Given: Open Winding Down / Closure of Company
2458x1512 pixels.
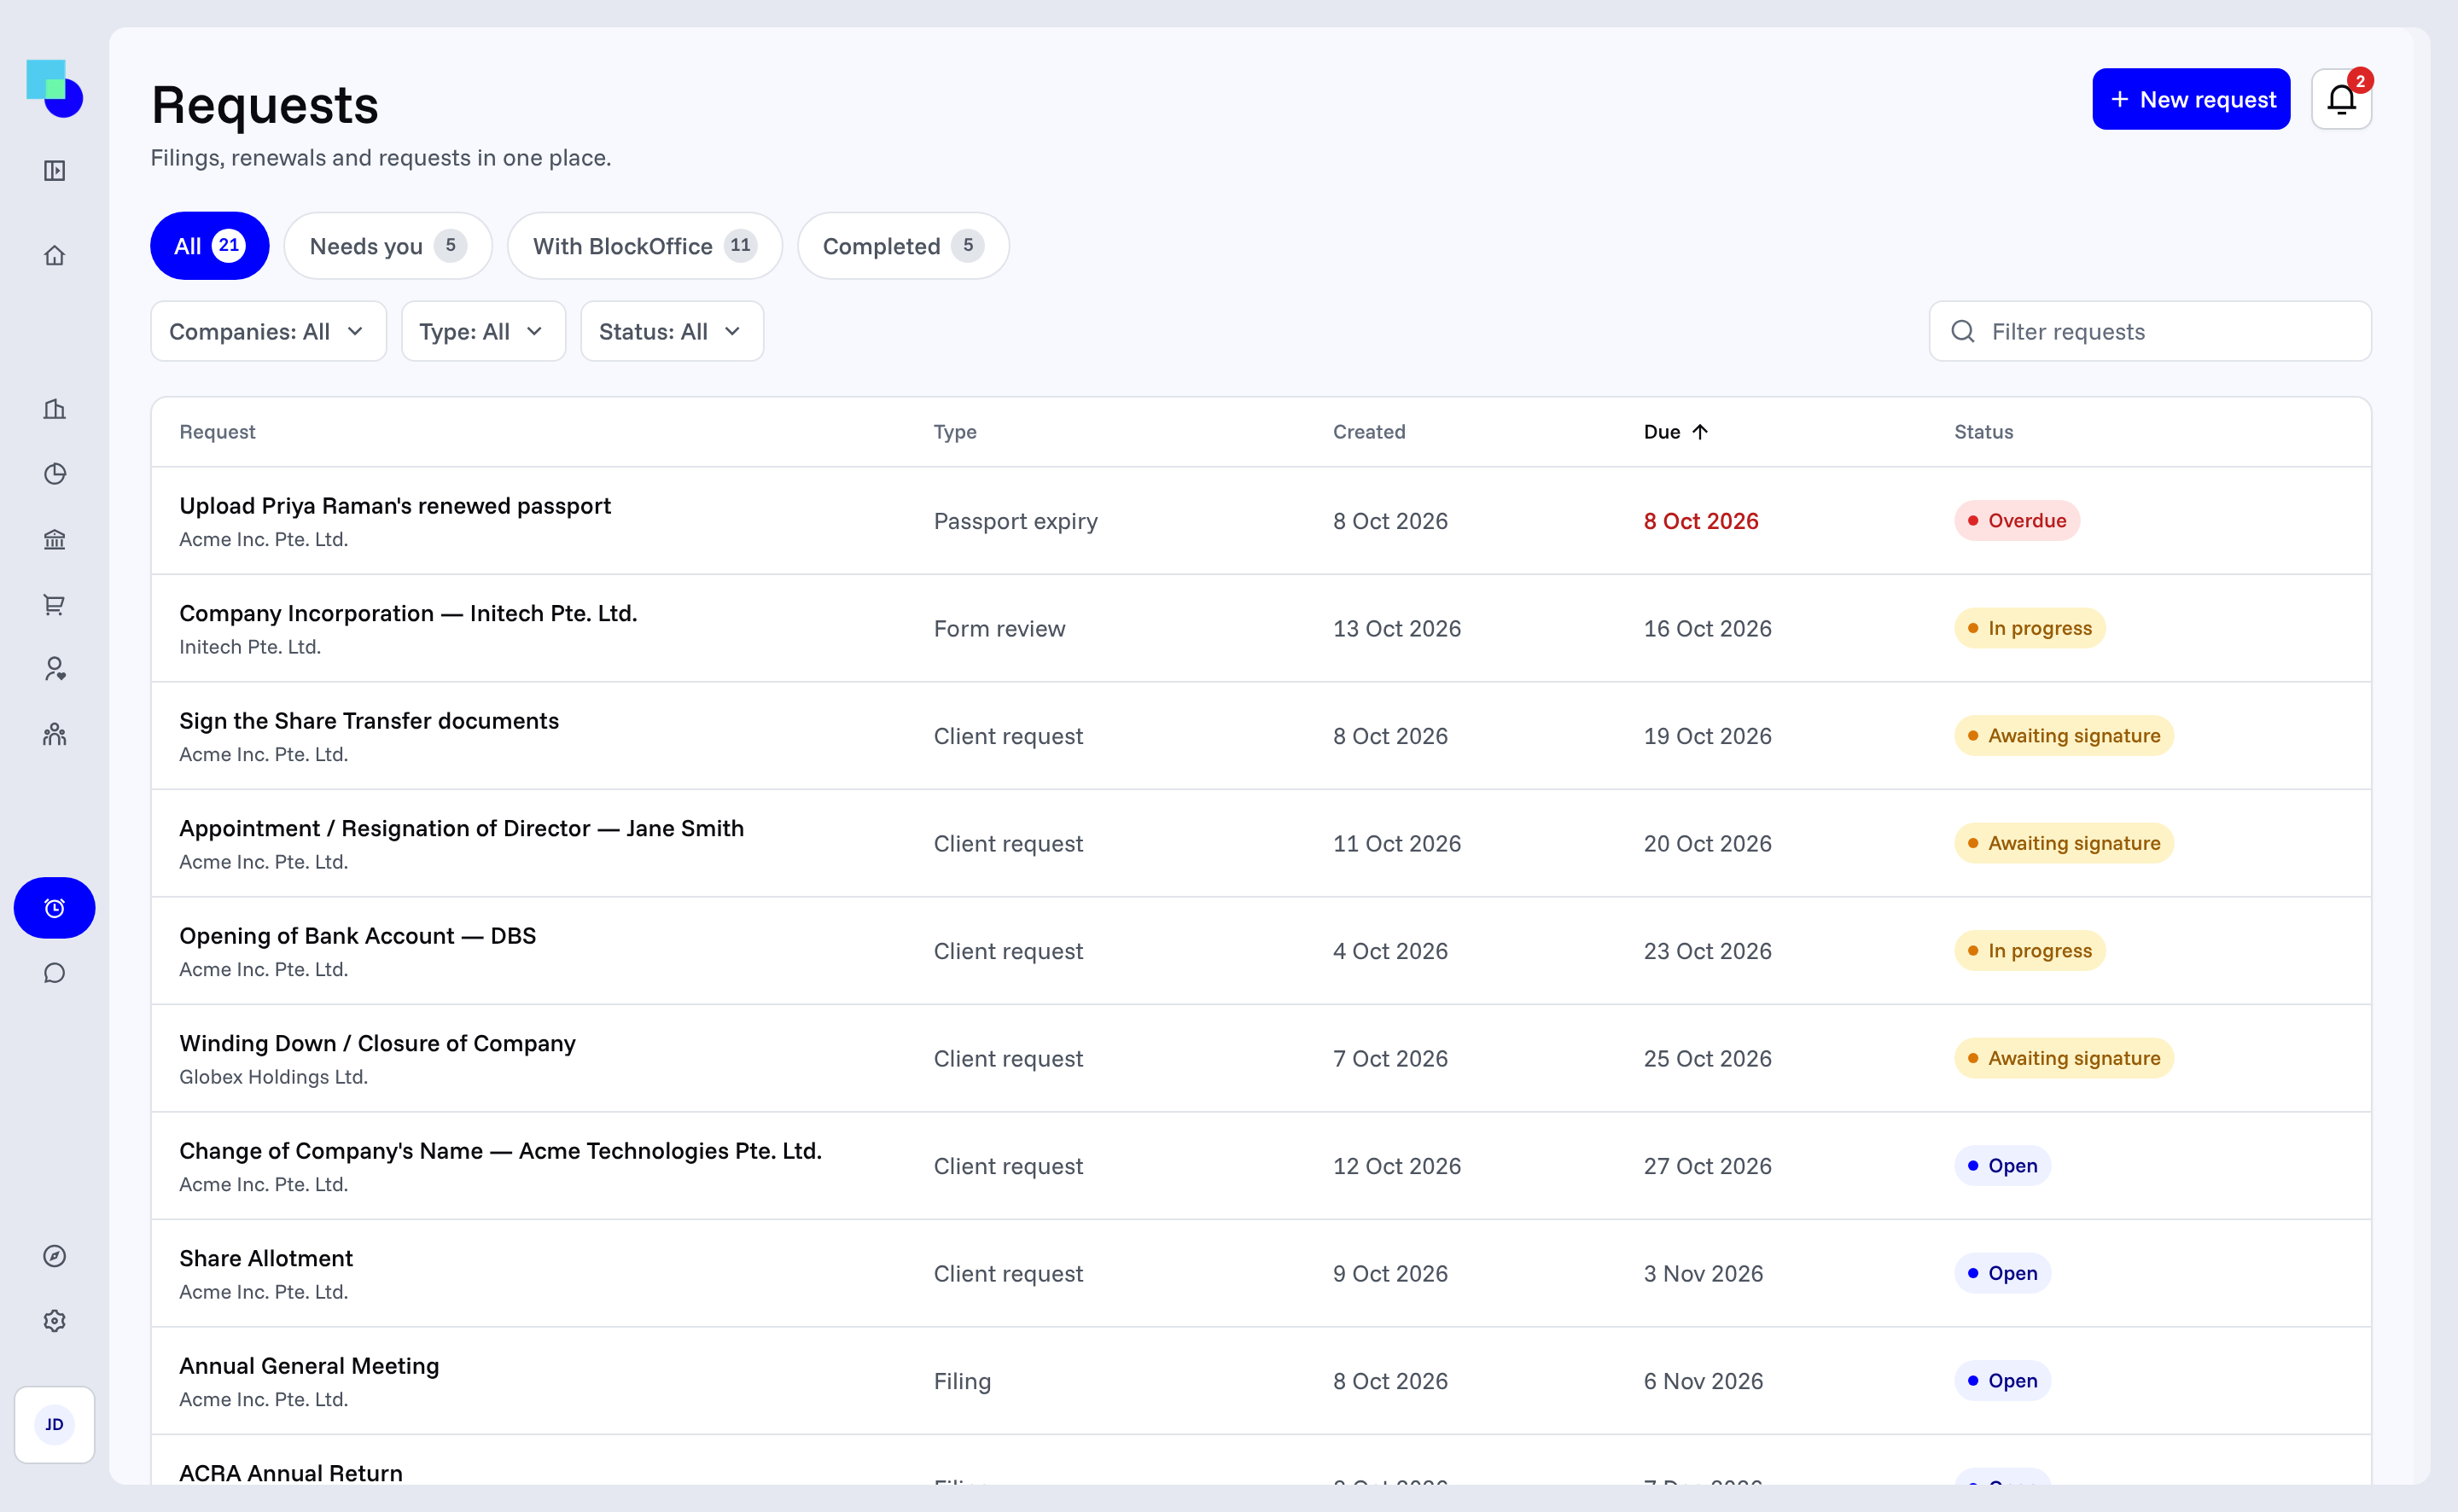Looking at the screenshot, I should click(1261, 1059).
